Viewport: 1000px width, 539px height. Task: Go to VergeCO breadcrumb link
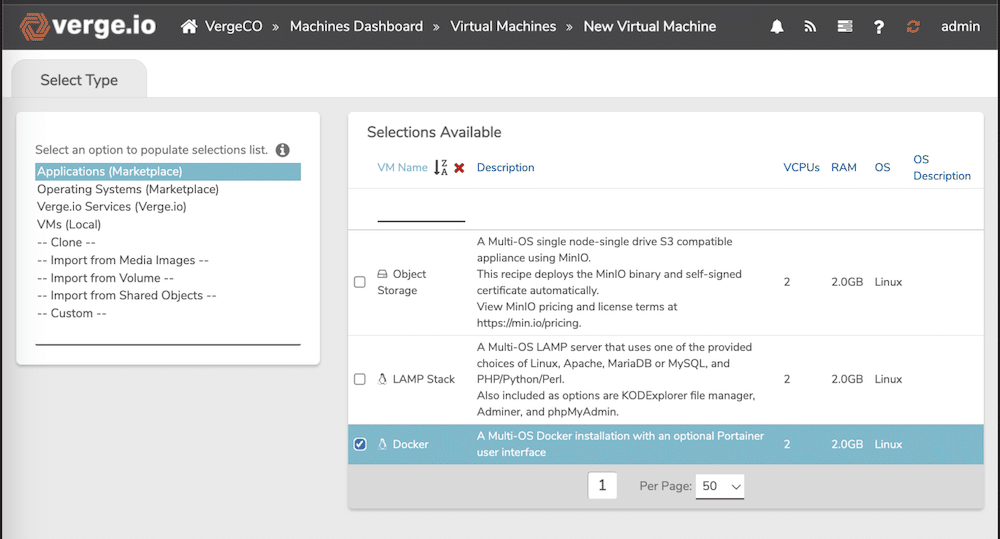[233, 26]
